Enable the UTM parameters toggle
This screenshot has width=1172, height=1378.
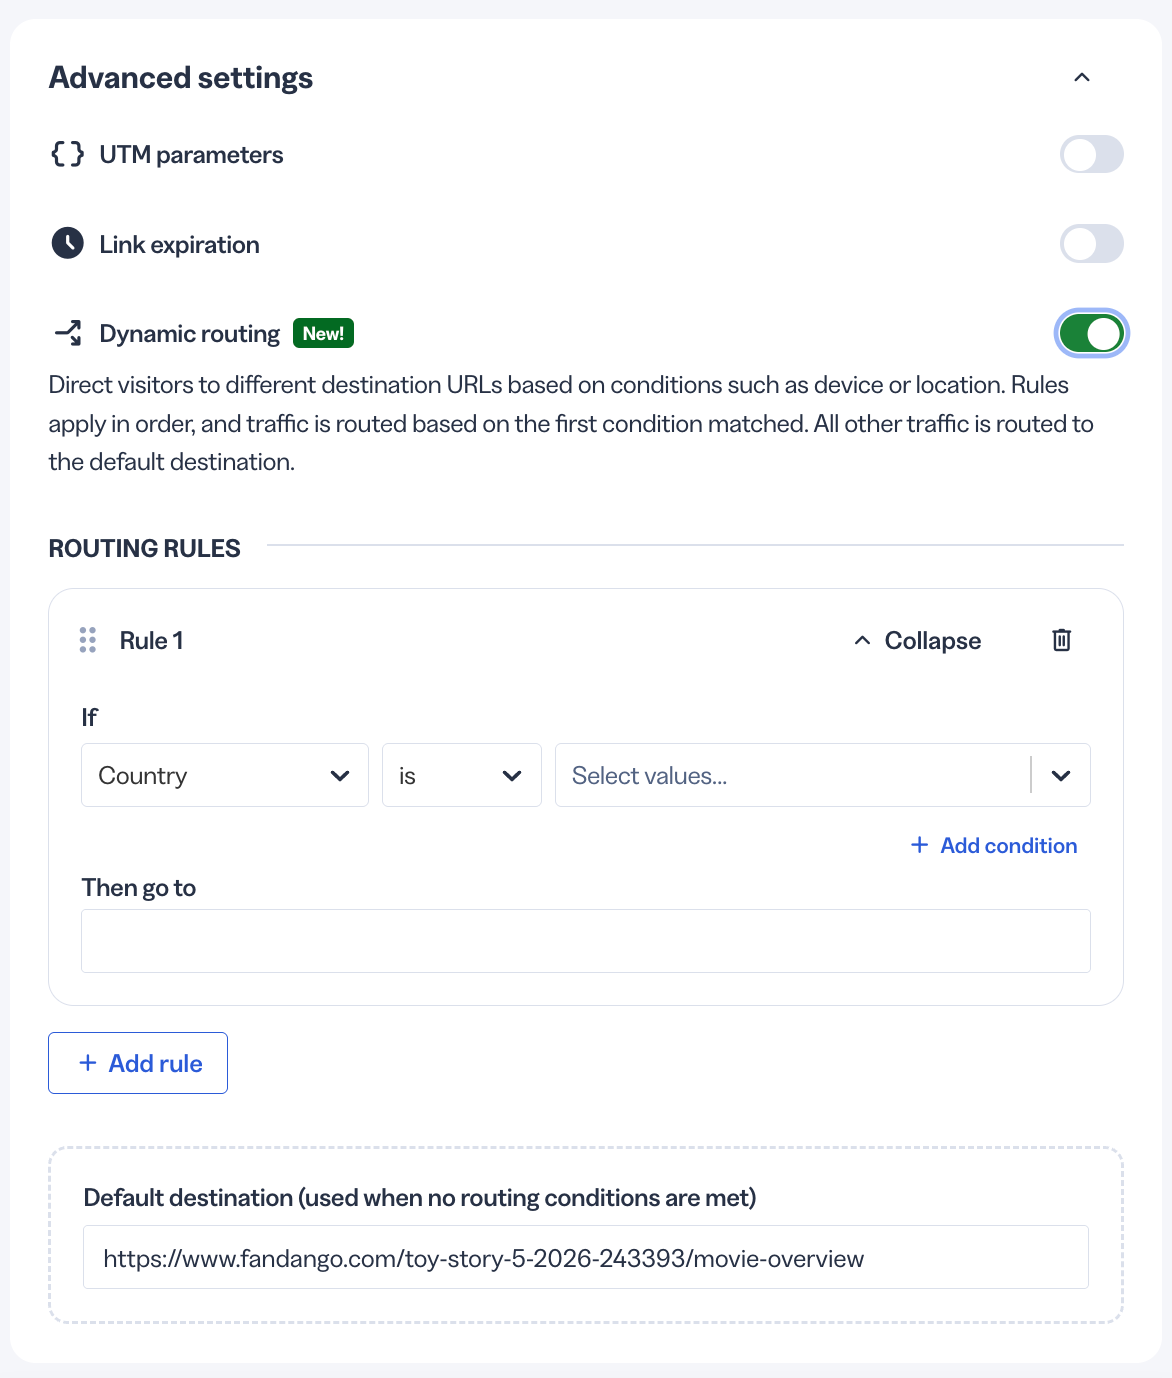coord(1092,155)
